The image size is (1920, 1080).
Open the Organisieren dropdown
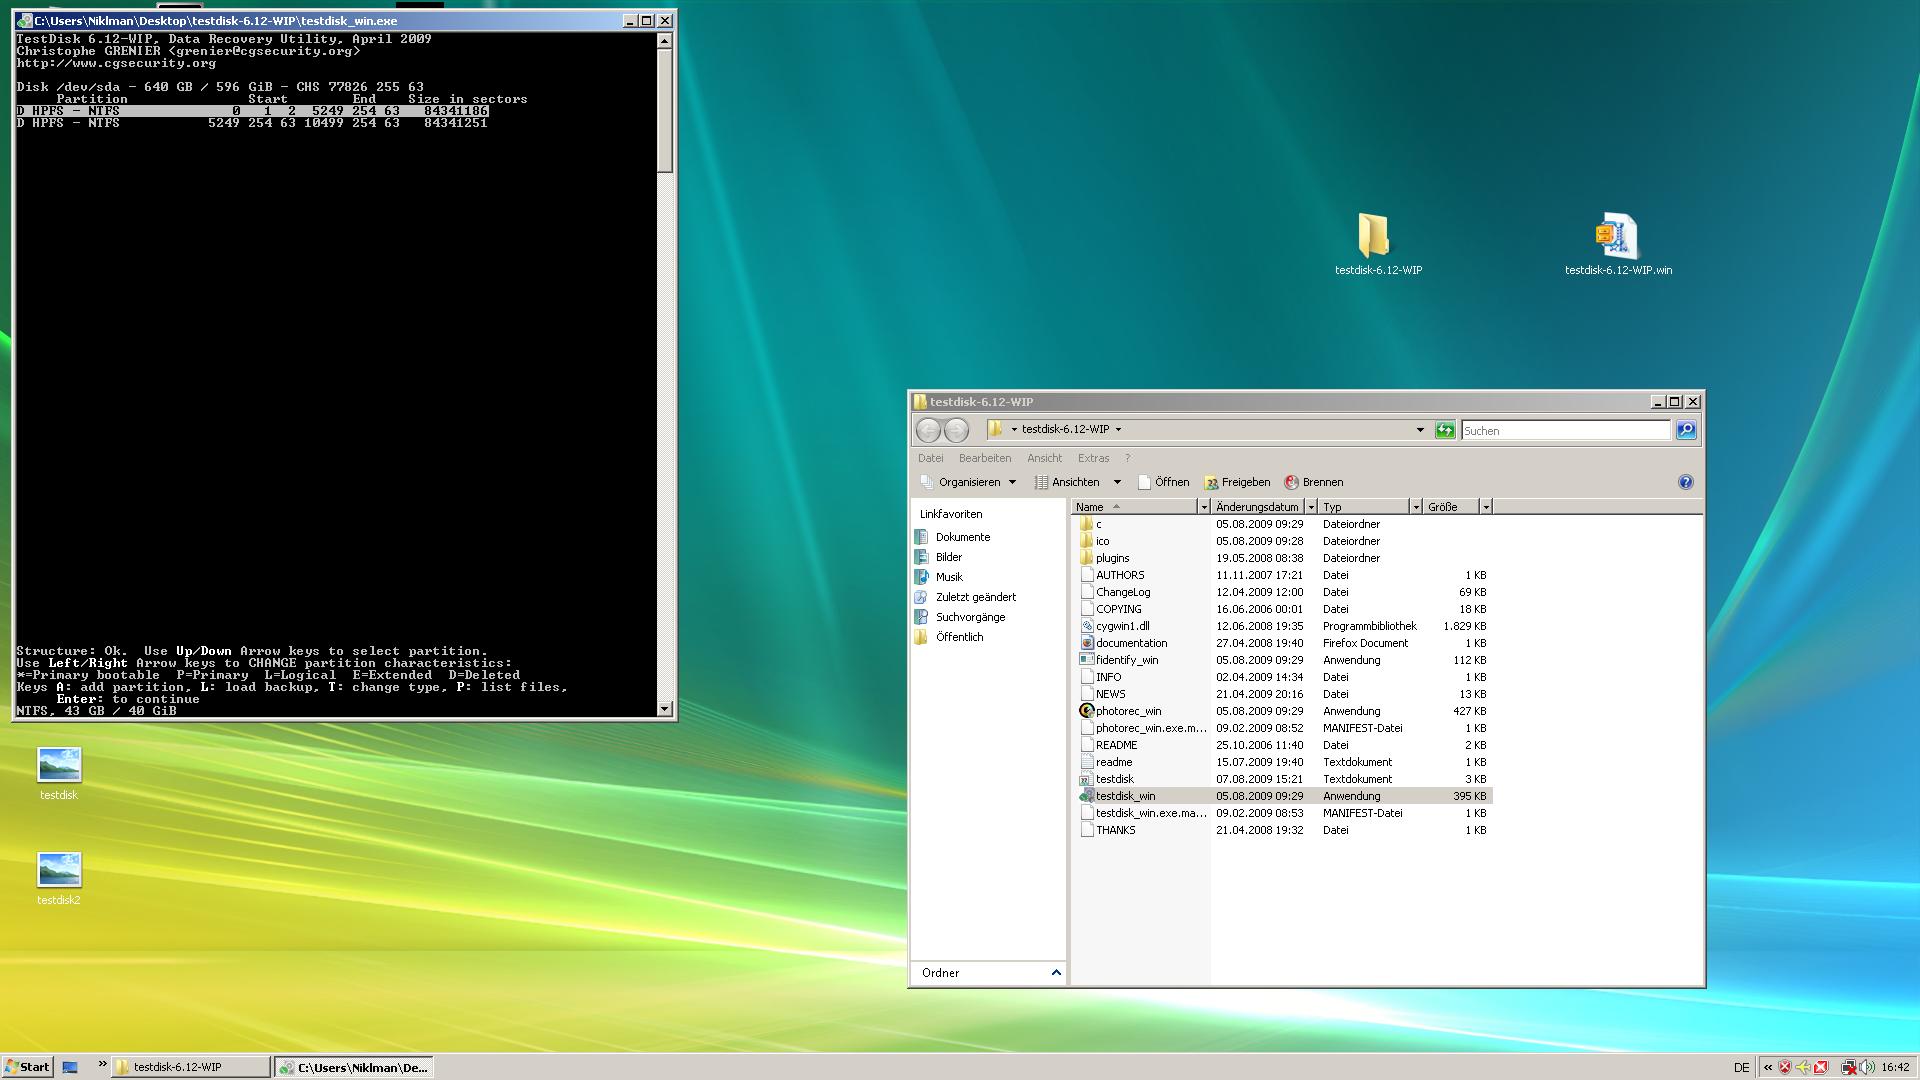click(x=969, y=482)
